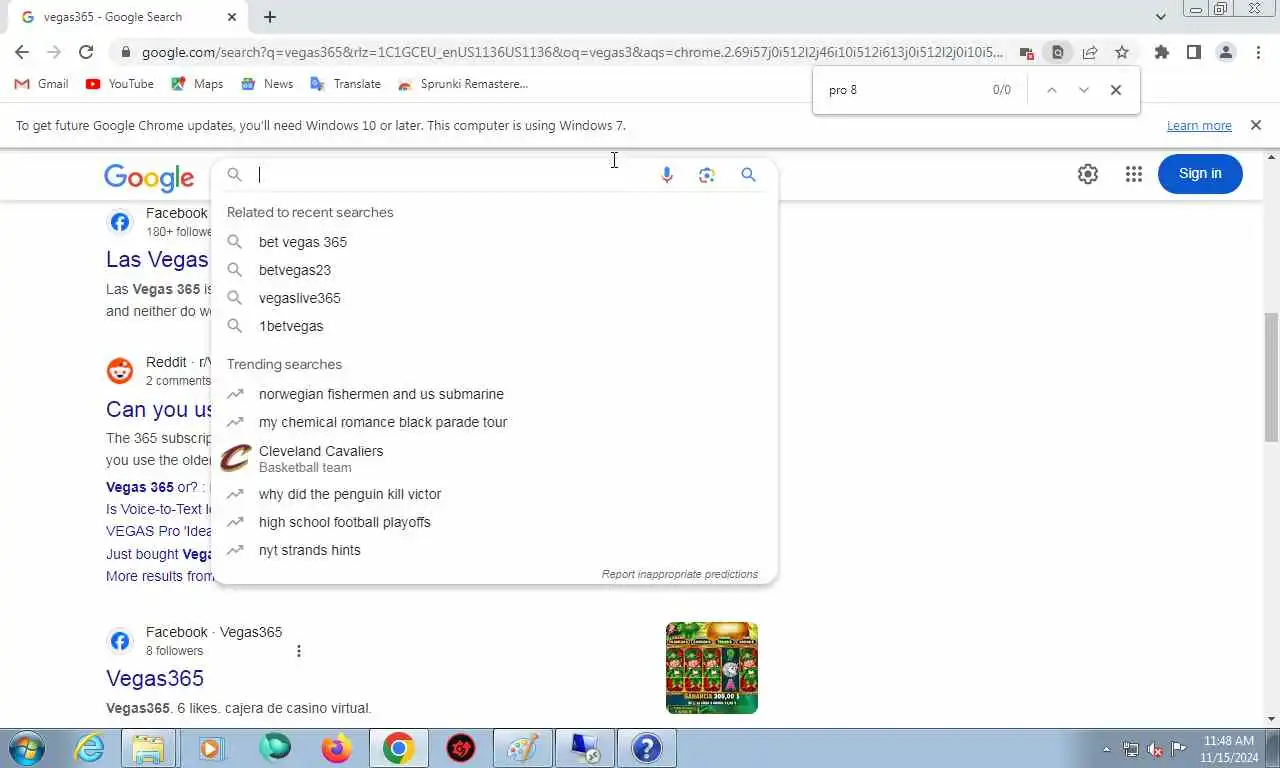Reload the current page
1280x768 pixels.
pyautogui.click(x=86, y=52)
